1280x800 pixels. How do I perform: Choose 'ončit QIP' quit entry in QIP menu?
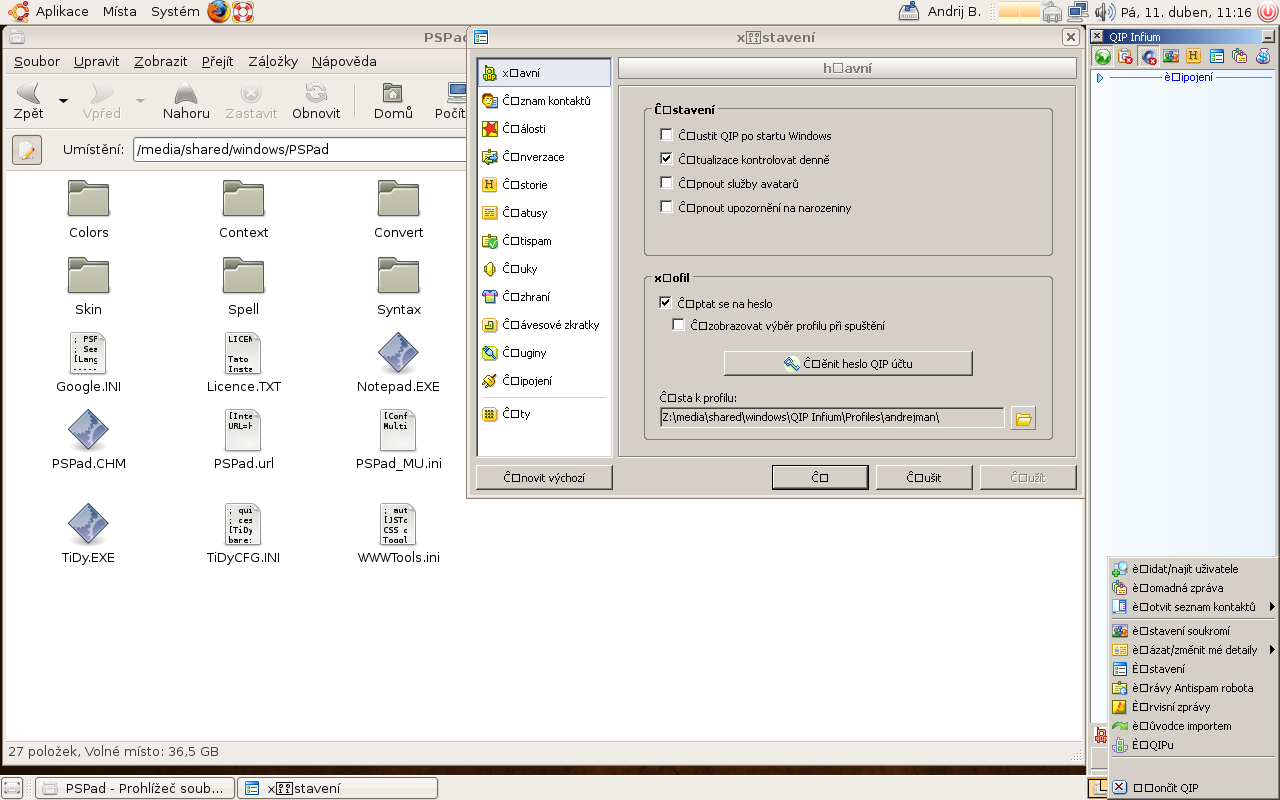(1192, 788)
